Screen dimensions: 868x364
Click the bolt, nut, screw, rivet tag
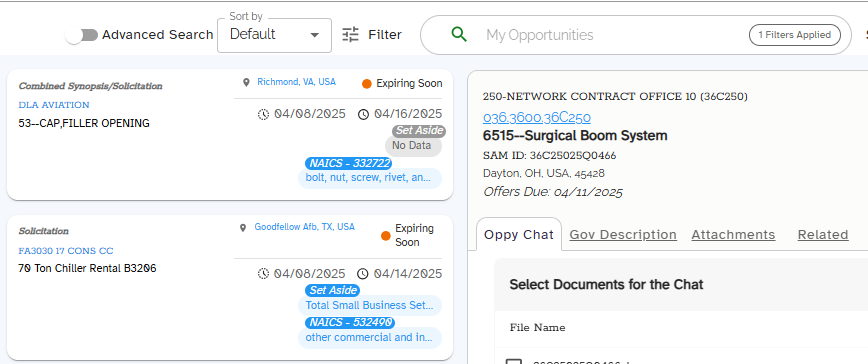[370, 179]
